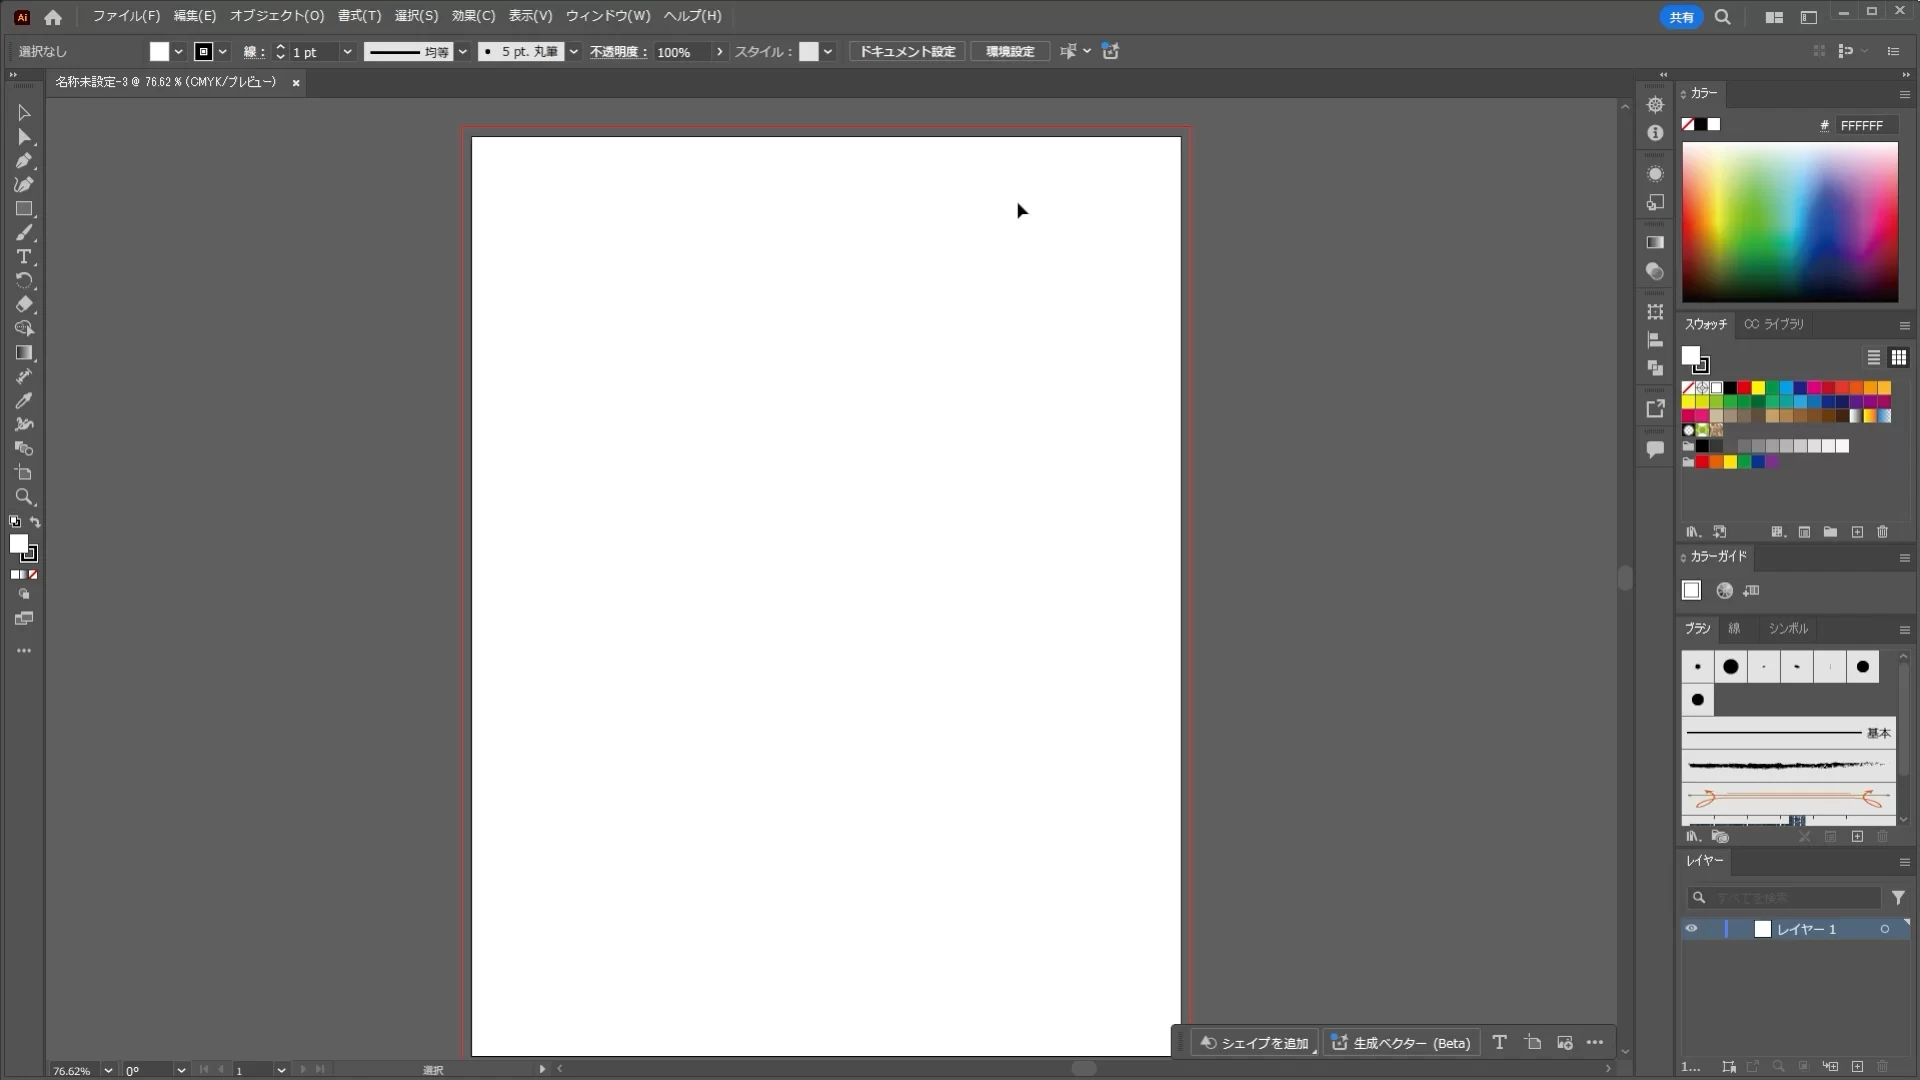This screenshot has height=1080, width=1920.
Task: Select the Rectangle tool
Action: tap(24, 209)
